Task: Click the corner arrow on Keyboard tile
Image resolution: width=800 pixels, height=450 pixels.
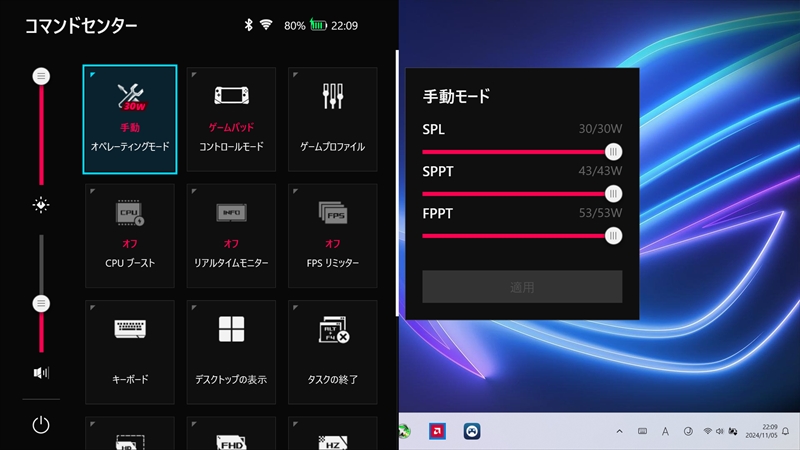Action: pyautogui.click(x=93, y=308)
